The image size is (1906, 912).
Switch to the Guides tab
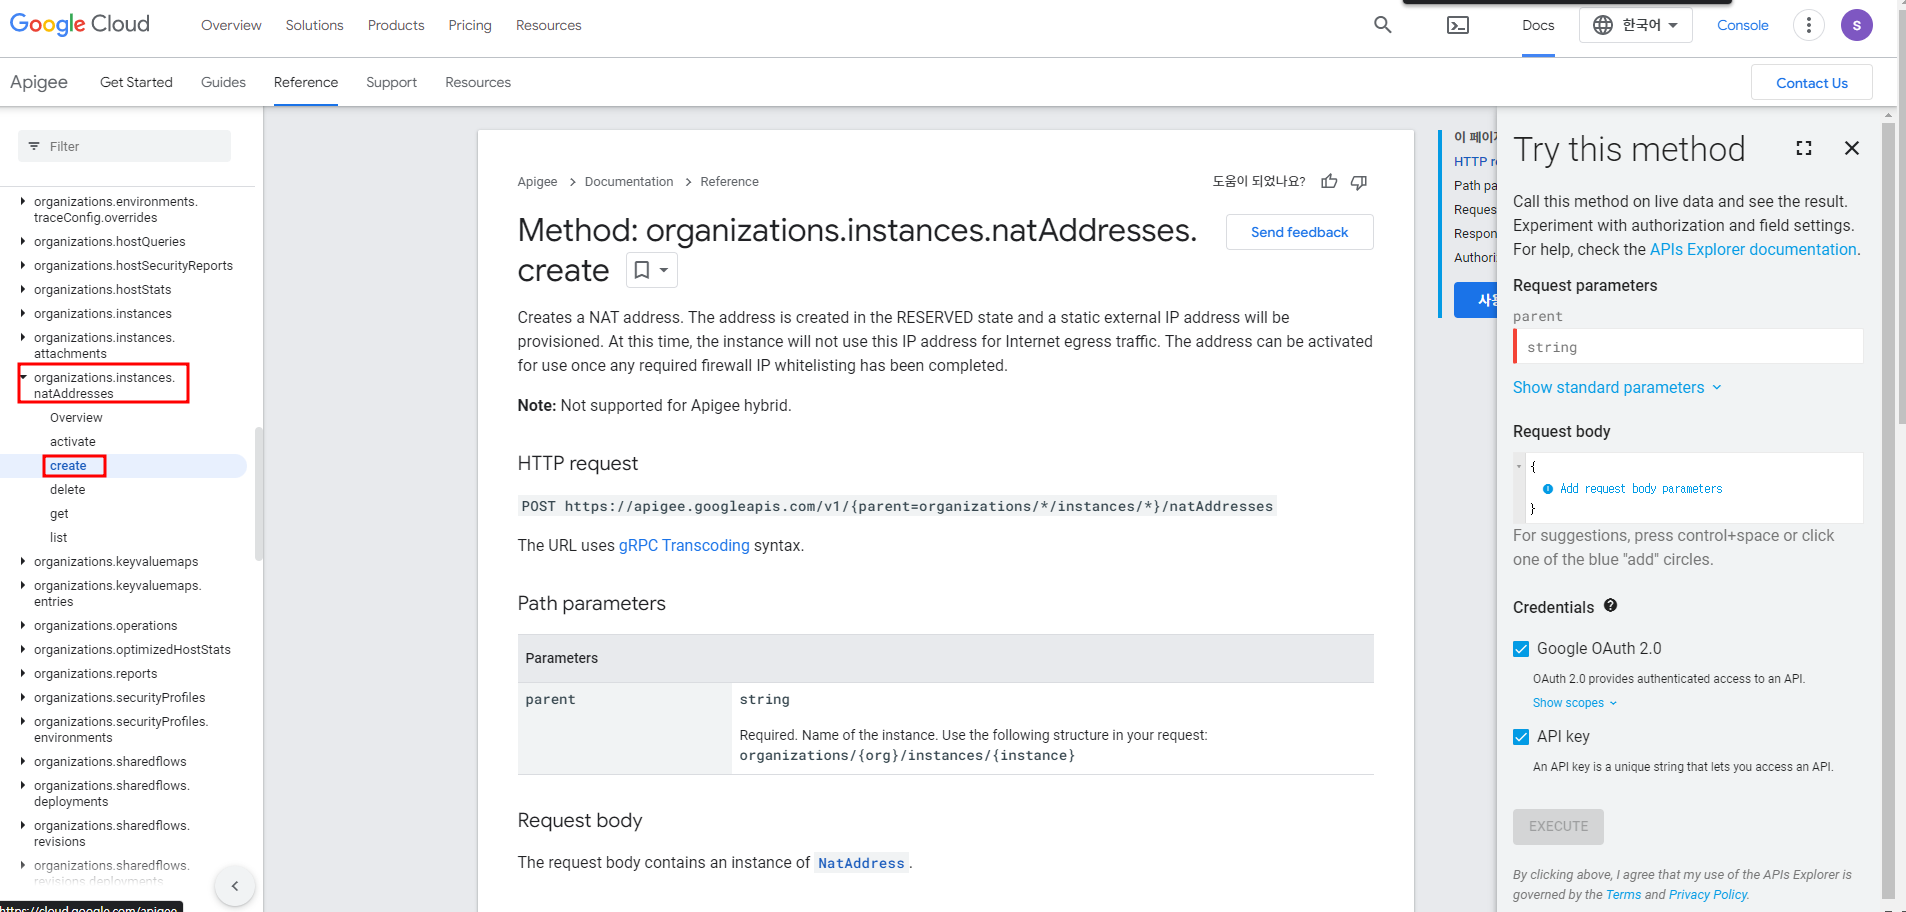[x=223, y=82]
